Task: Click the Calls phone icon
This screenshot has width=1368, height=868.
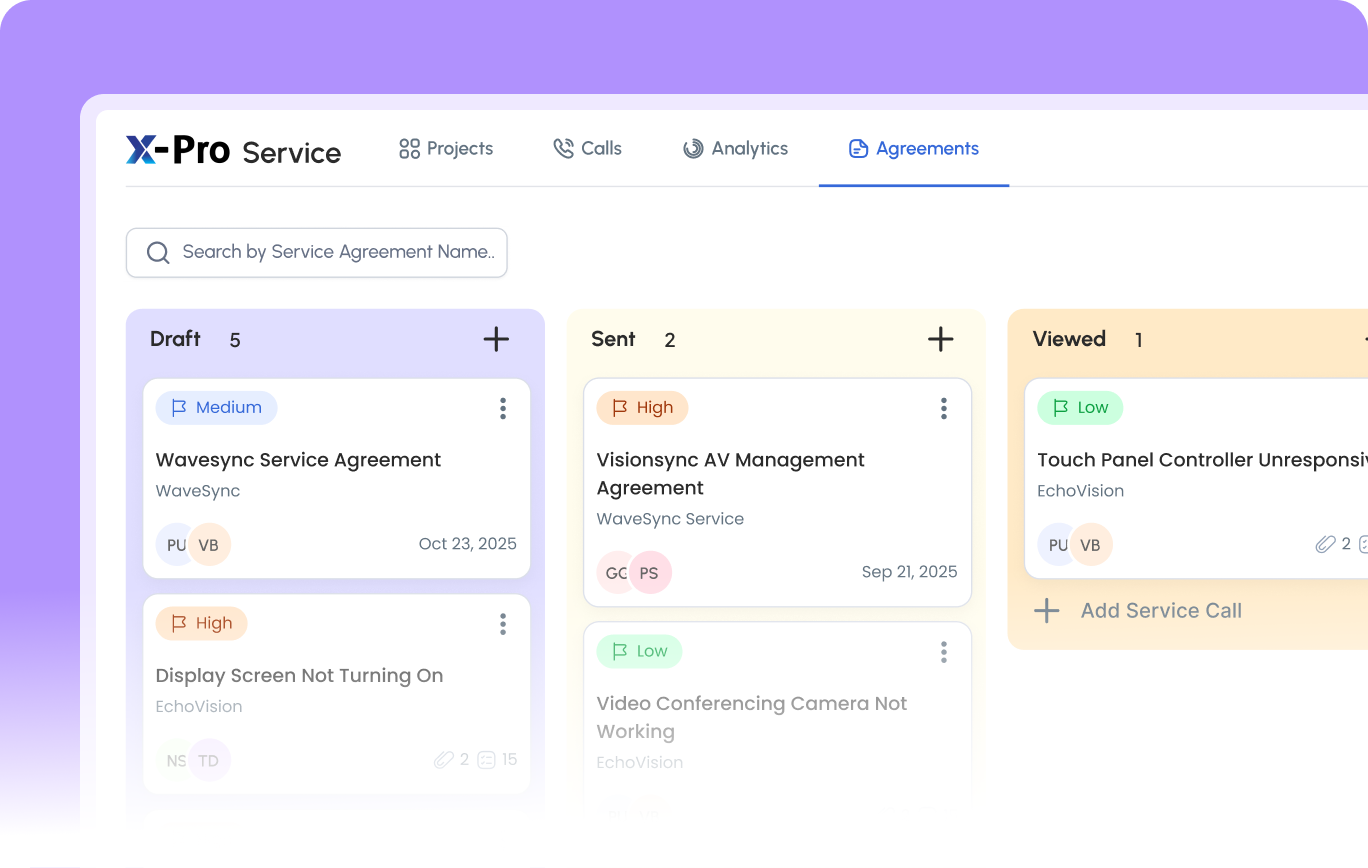Action: click(x=564, y=149)
